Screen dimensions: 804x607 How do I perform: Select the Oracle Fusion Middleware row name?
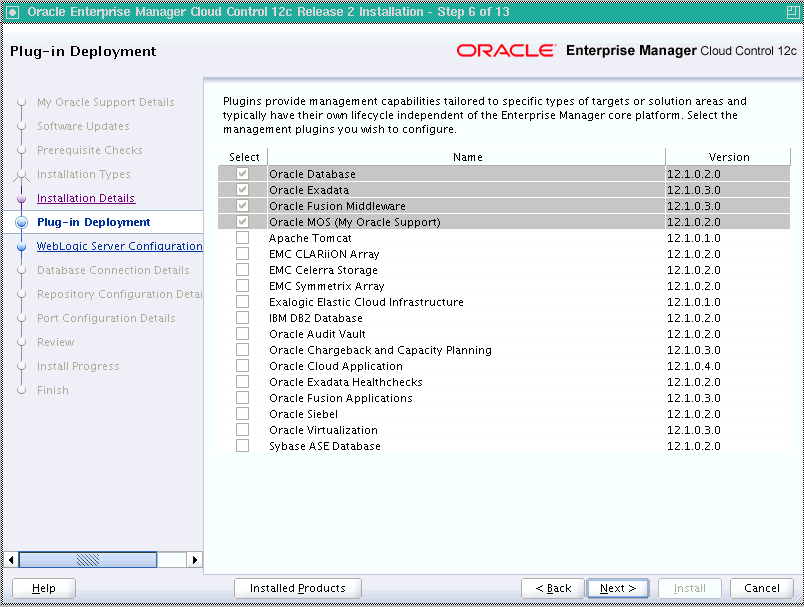pos(337,206)
